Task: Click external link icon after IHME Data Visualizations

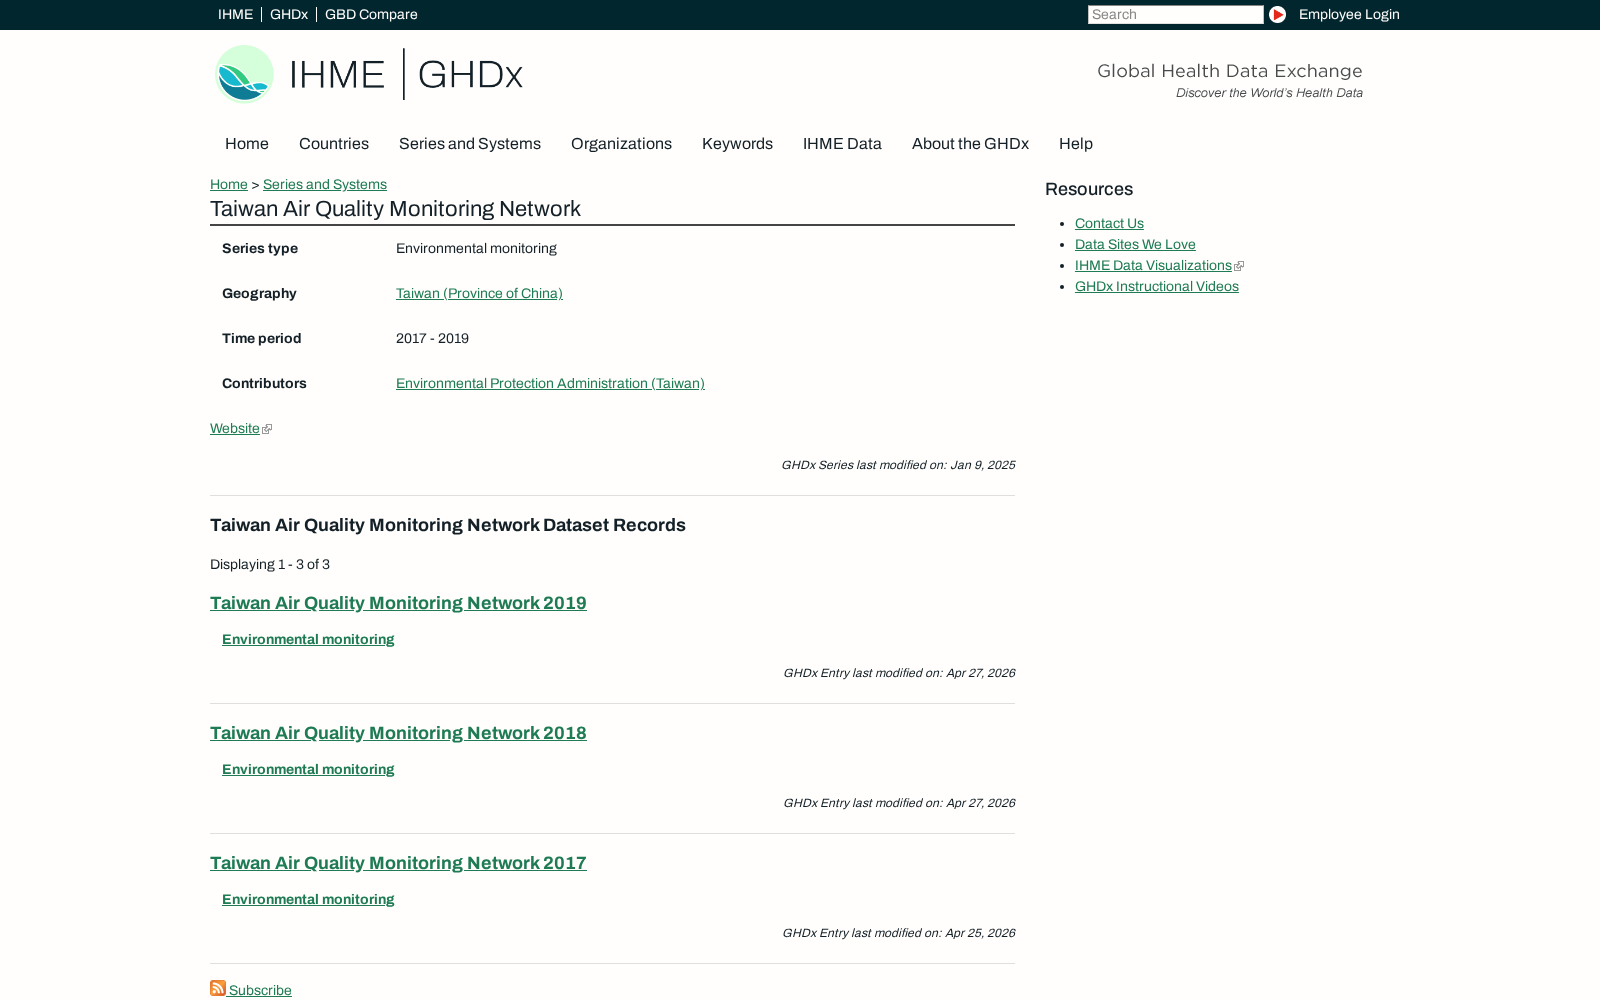Action: (x=1239, y=266)
